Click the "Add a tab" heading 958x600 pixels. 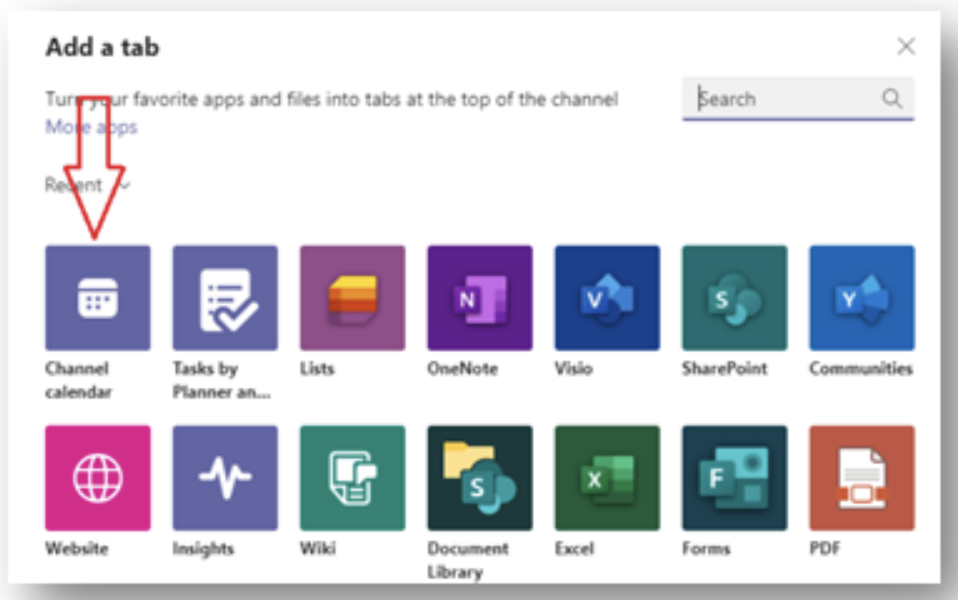pyautogui.click(x=102, y=47)
